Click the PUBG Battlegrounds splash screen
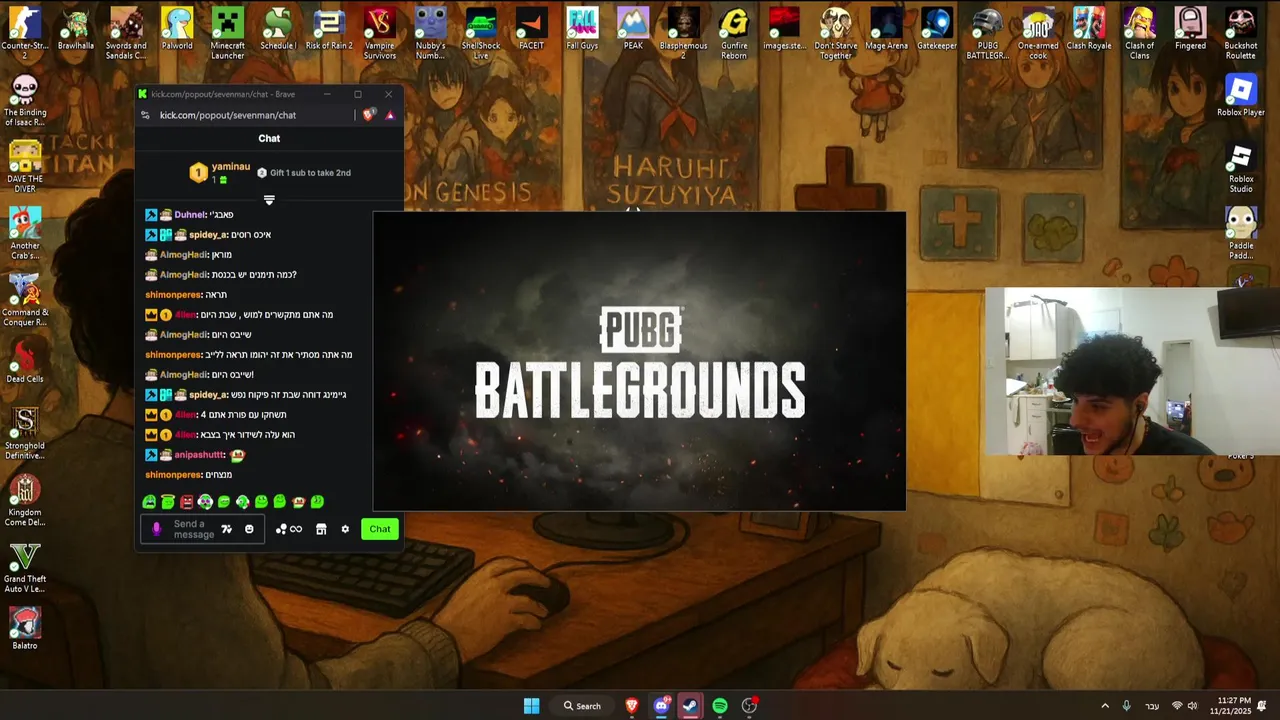 pos(640,362)
